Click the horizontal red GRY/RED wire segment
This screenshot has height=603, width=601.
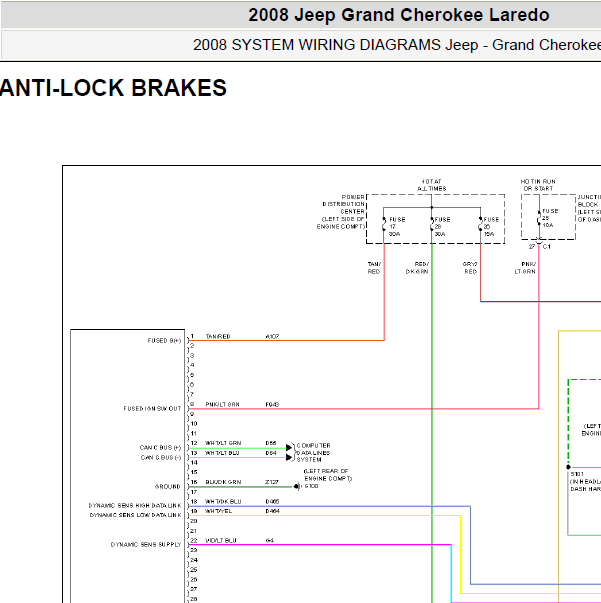tap(540, 302)
